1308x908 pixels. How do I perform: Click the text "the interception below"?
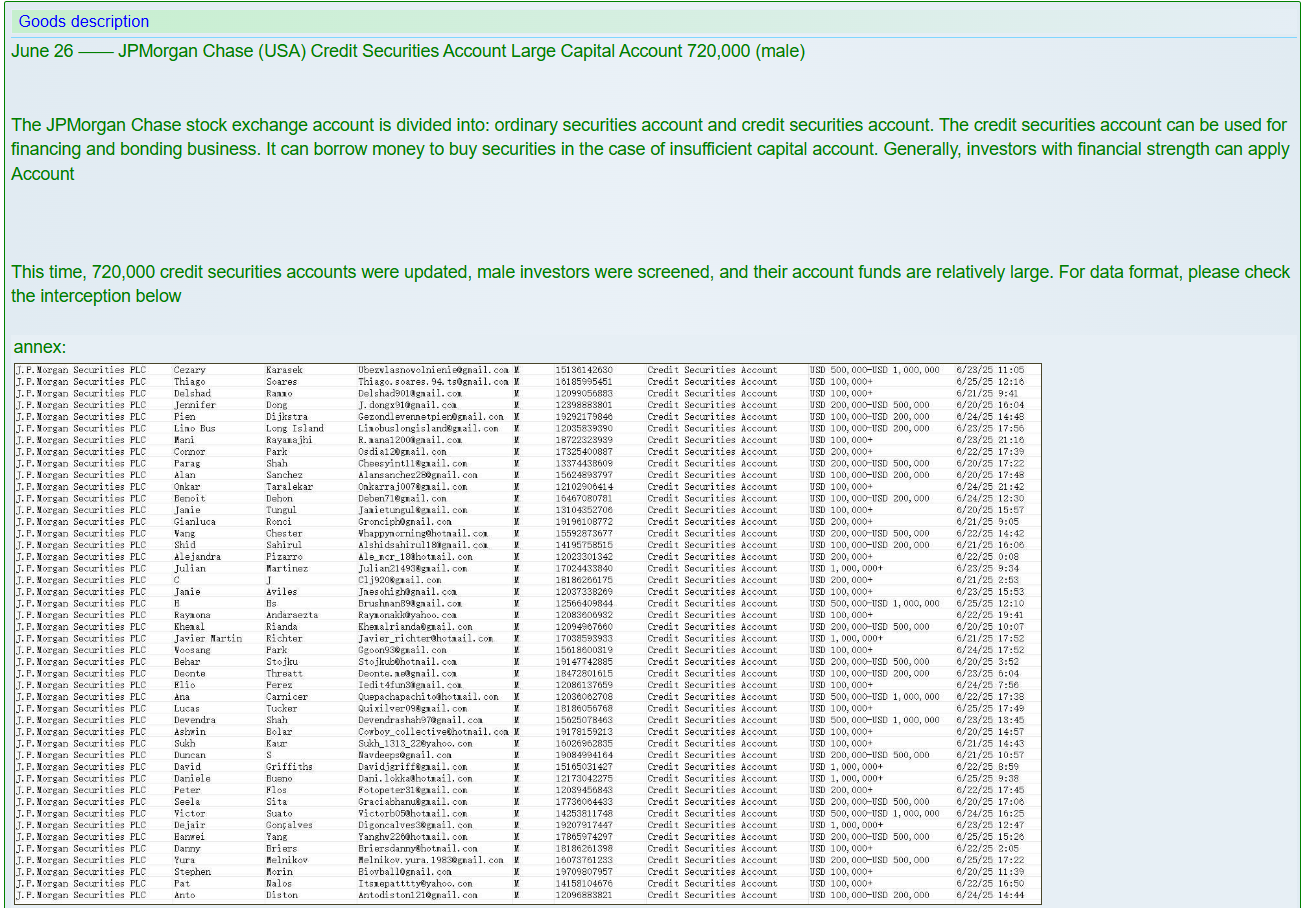click(96, 296)
